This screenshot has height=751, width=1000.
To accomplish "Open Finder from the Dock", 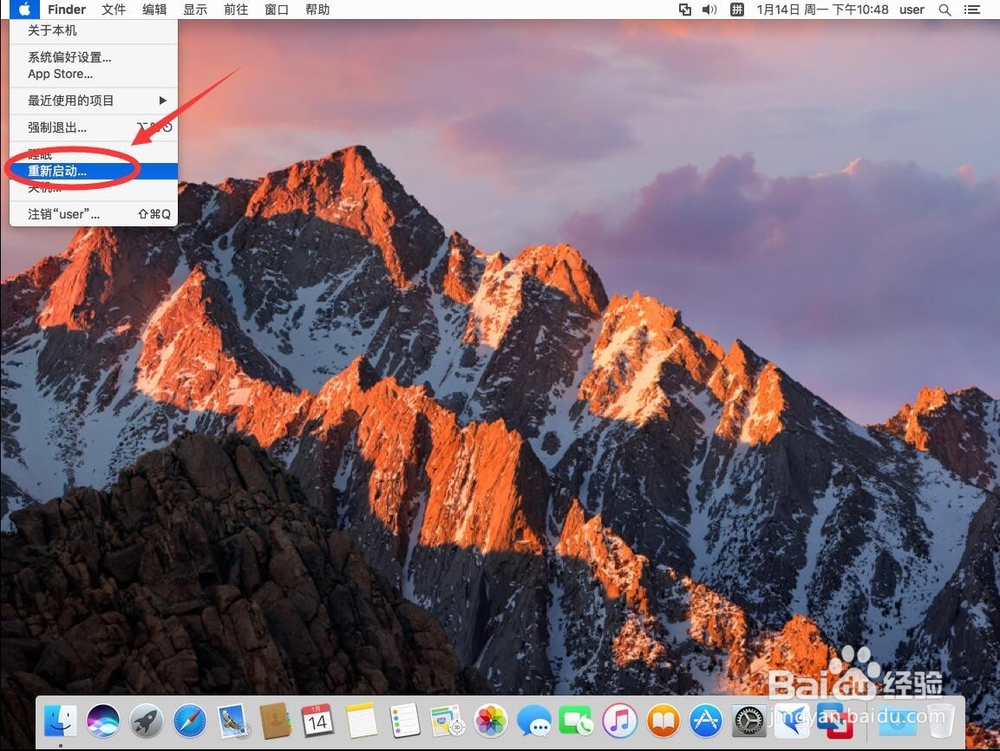I will pyautogui.click(x=61, y=721).
